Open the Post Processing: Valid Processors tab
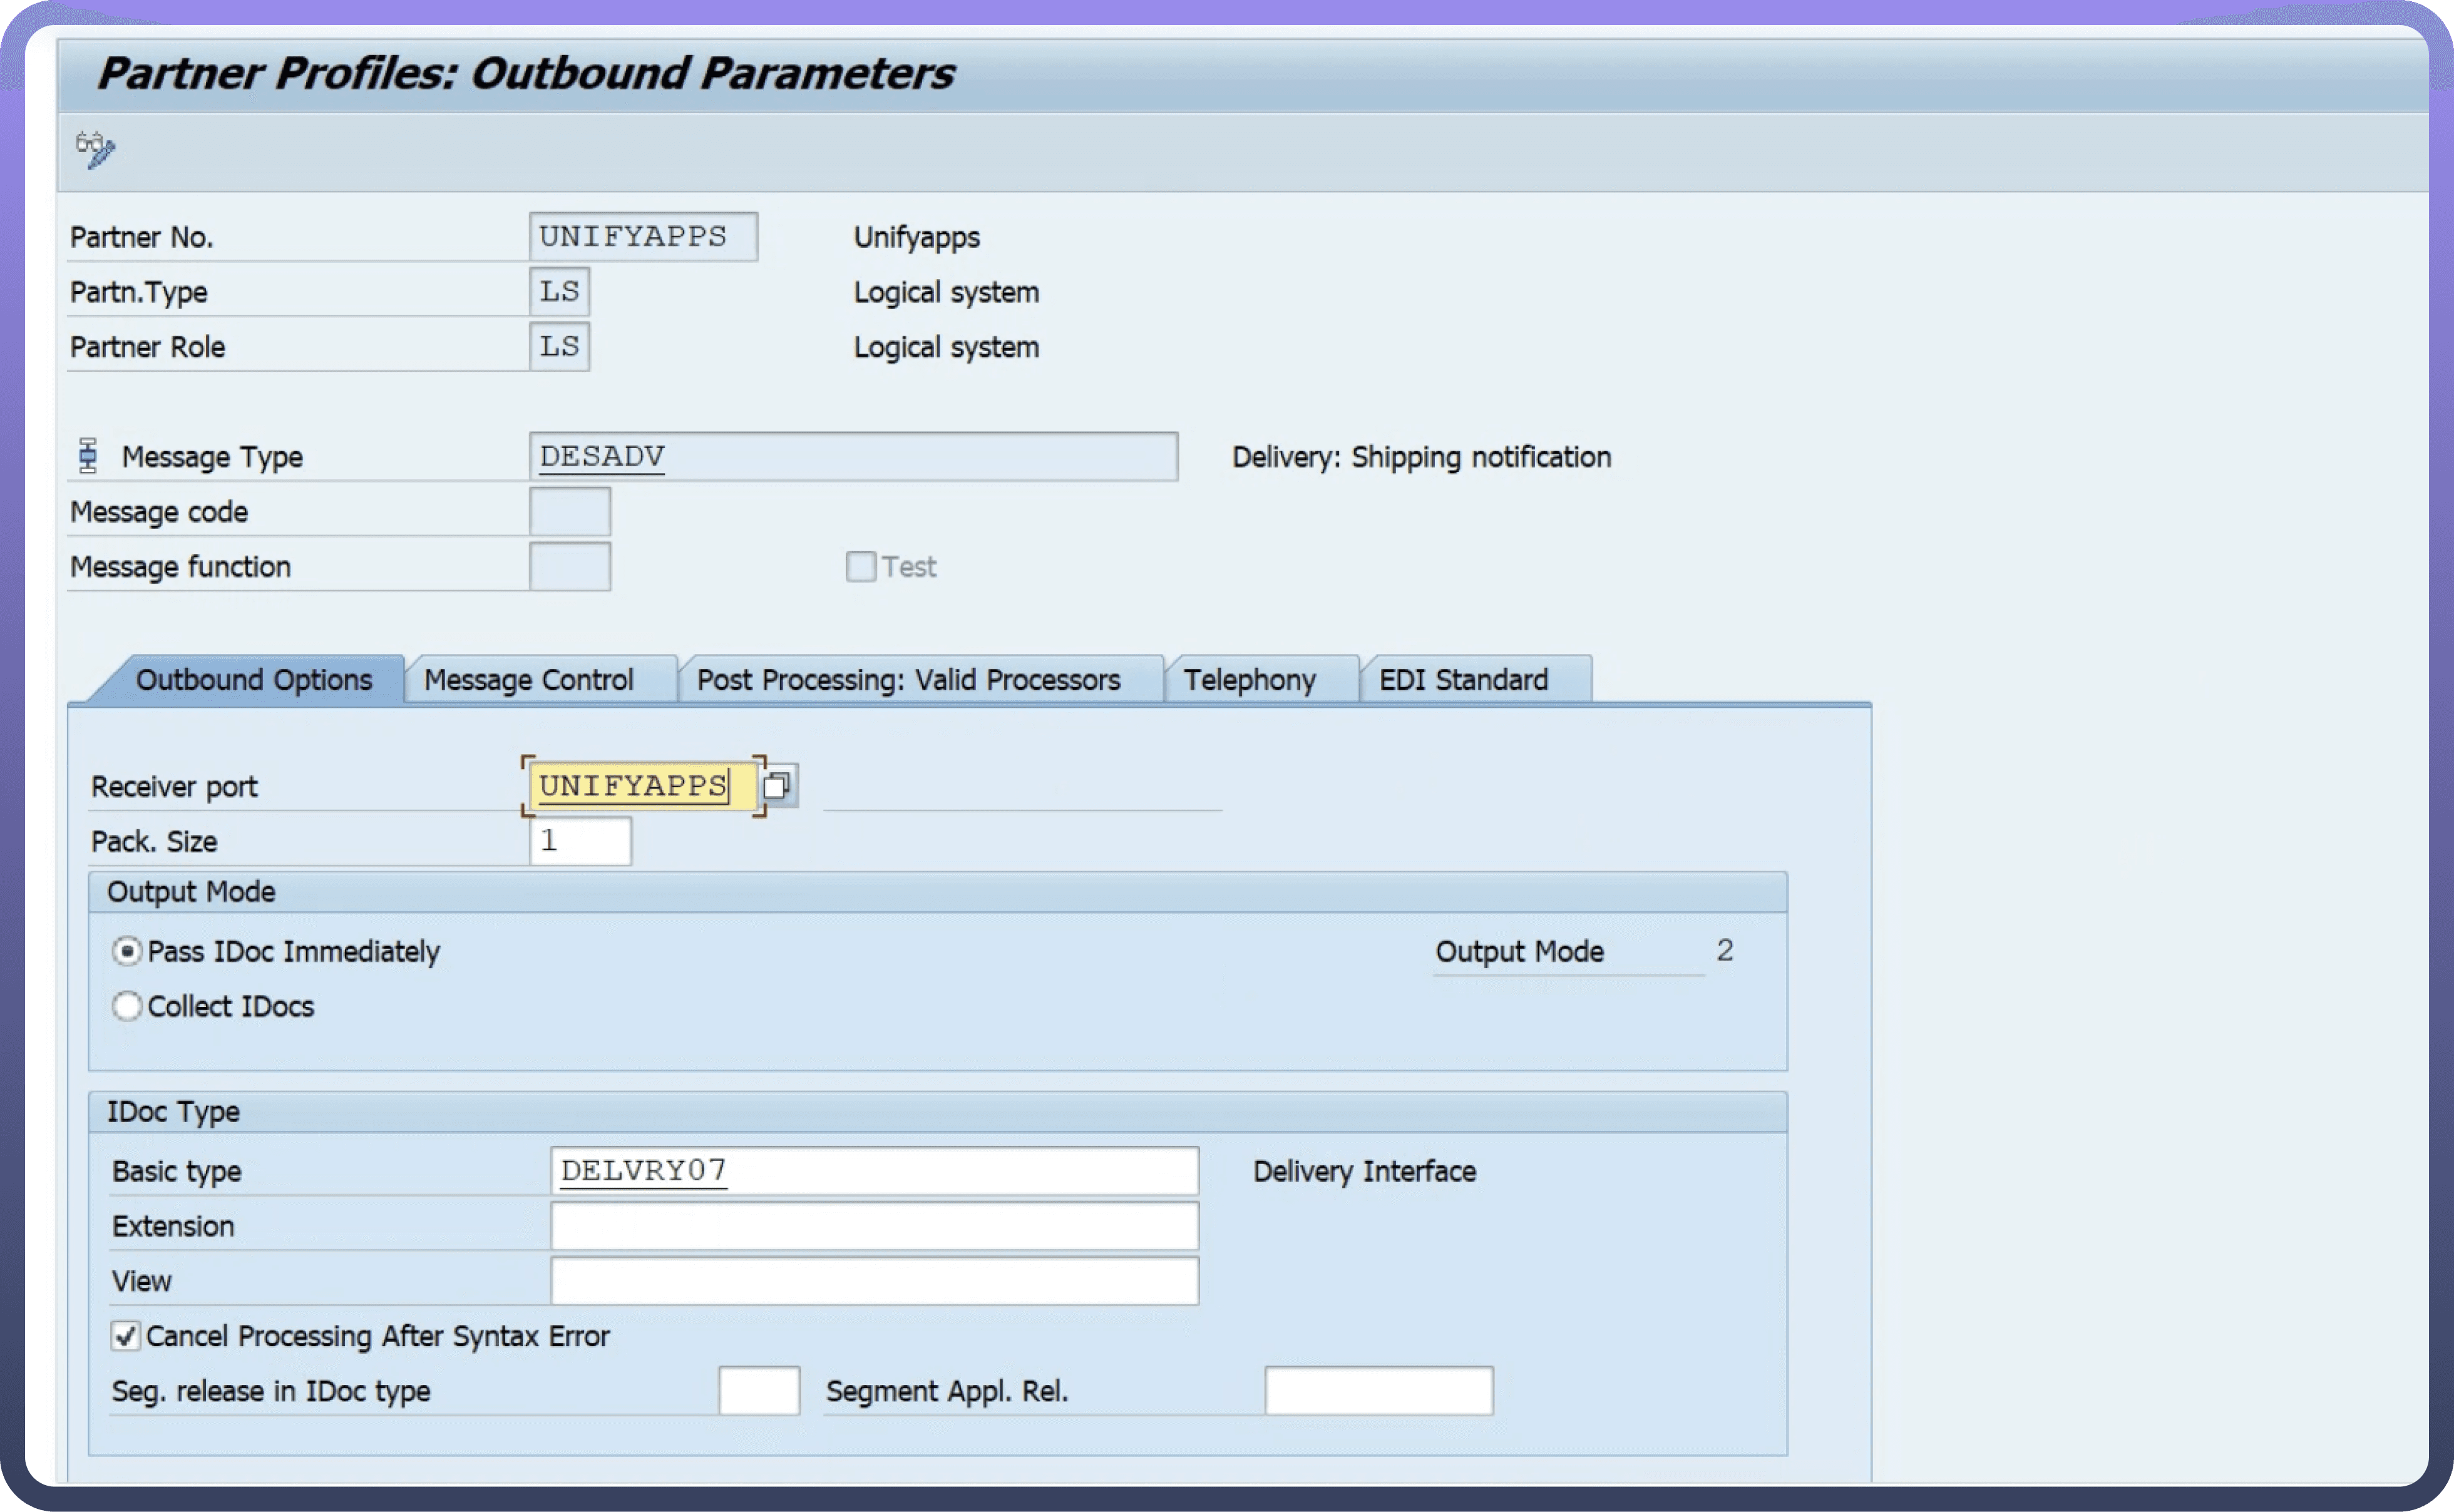 pyautogui.click(x=908, y=680)
